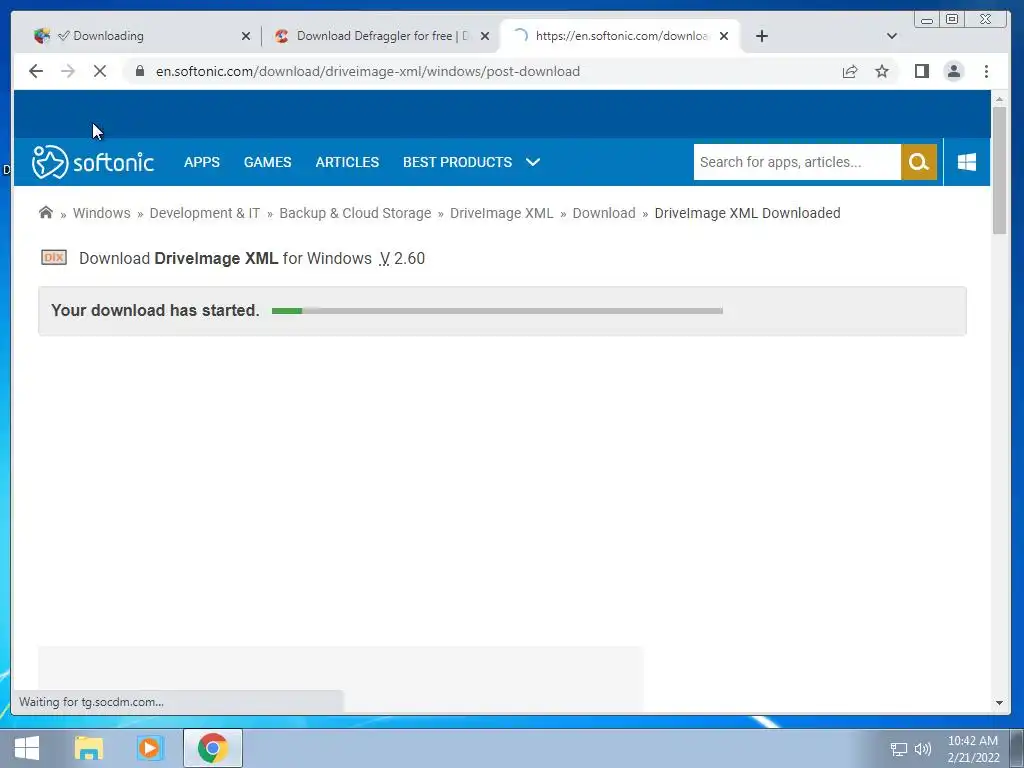Open the Backup & Cloud Storage breadcrumb
This screenshot has width=1024, height=768.
click(x=355, y=213)
